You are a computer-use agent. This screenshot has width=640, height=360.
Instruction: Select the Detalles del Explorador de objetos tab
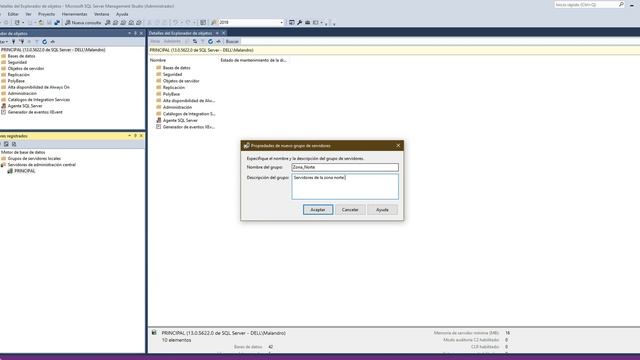[180, 33]
